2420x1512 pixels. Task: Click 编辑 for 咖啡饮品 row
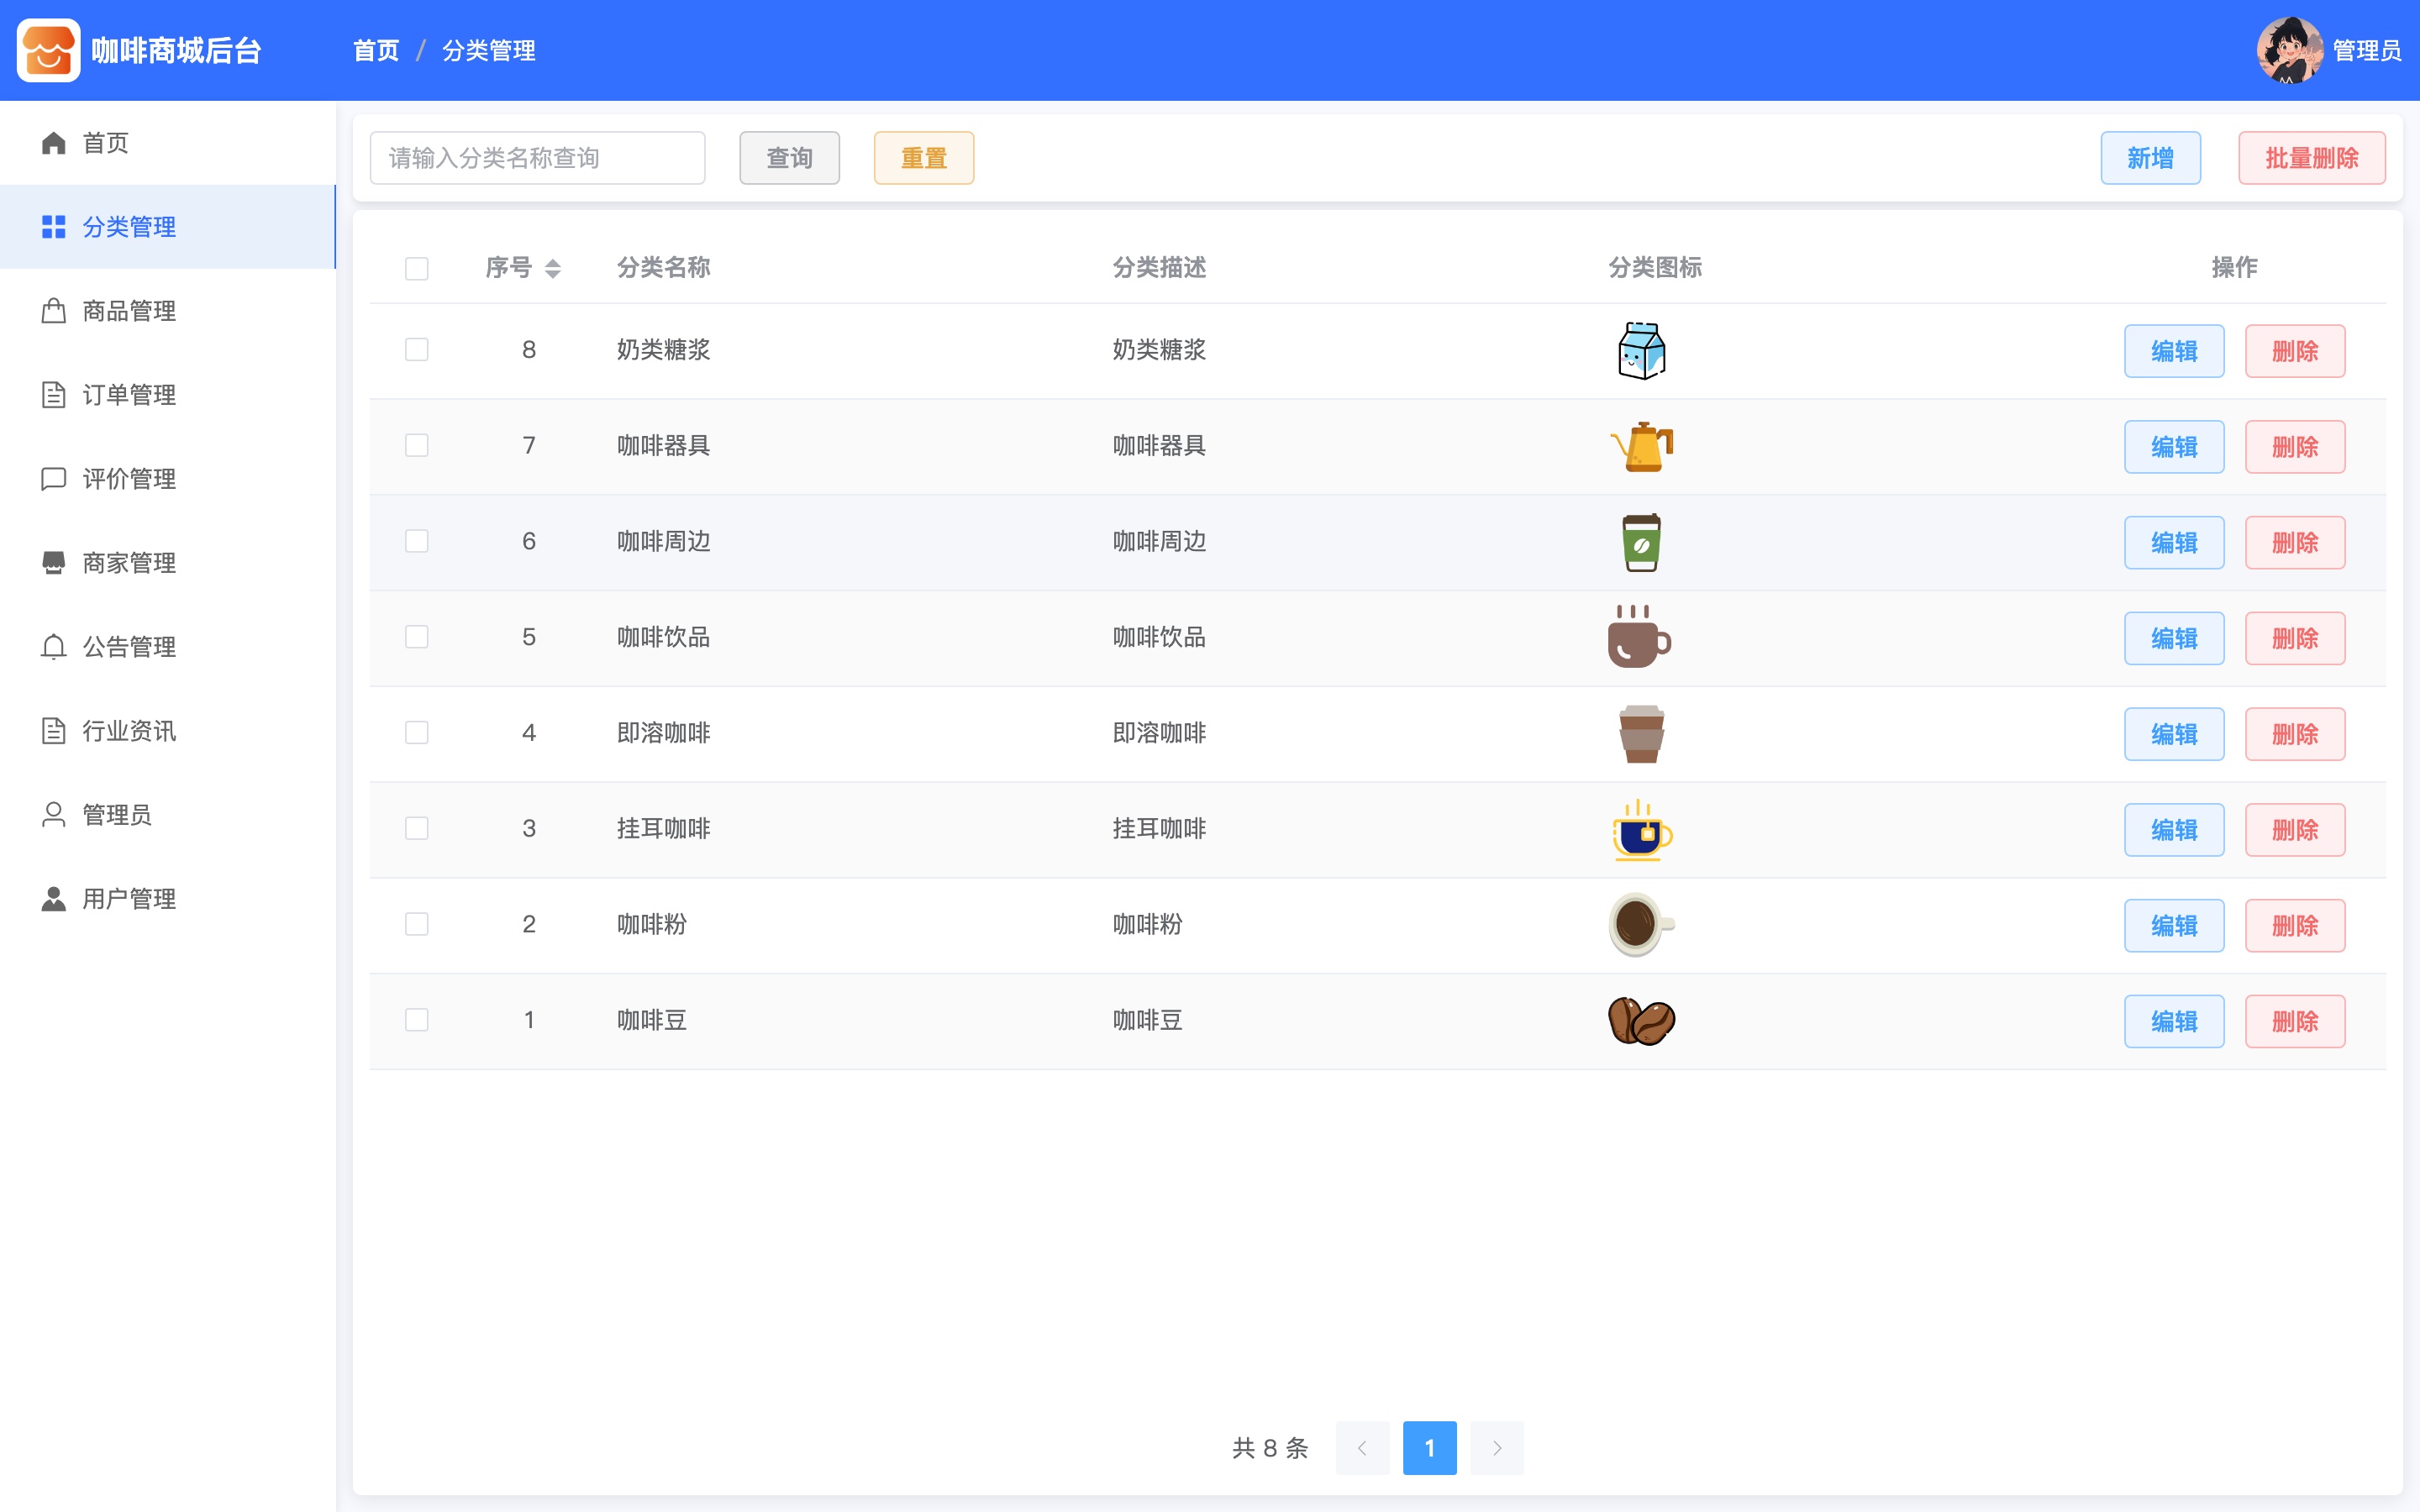pos(2174,638)
